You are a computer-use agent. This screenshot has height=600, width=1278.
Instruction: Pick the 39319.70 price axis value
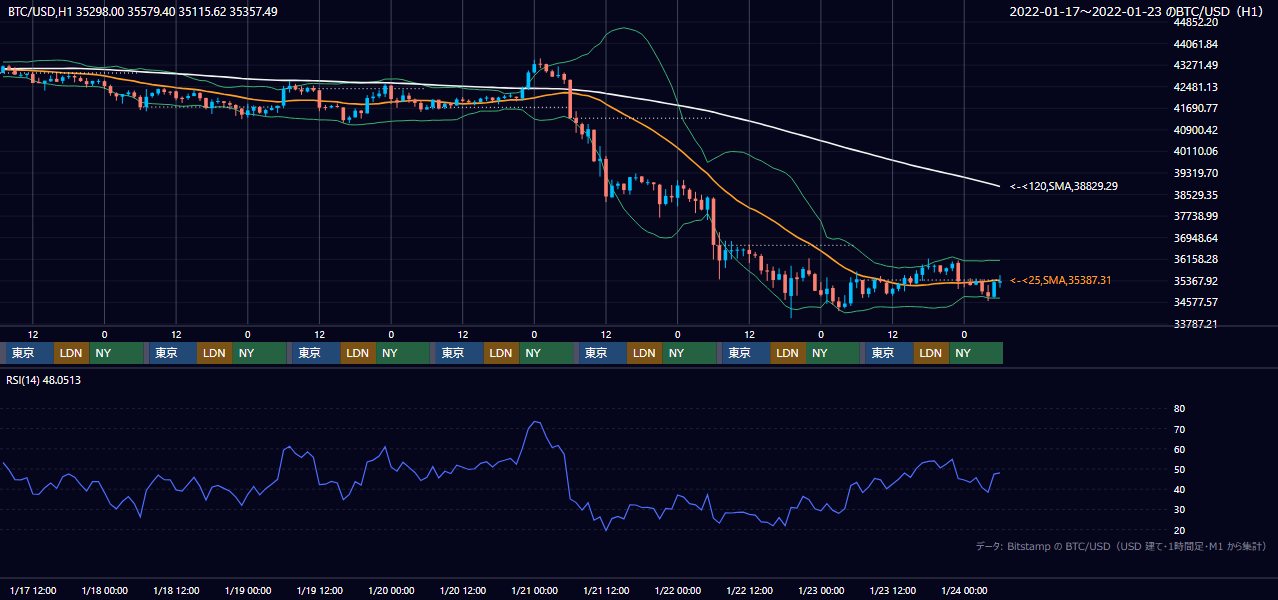[1195, 173]
